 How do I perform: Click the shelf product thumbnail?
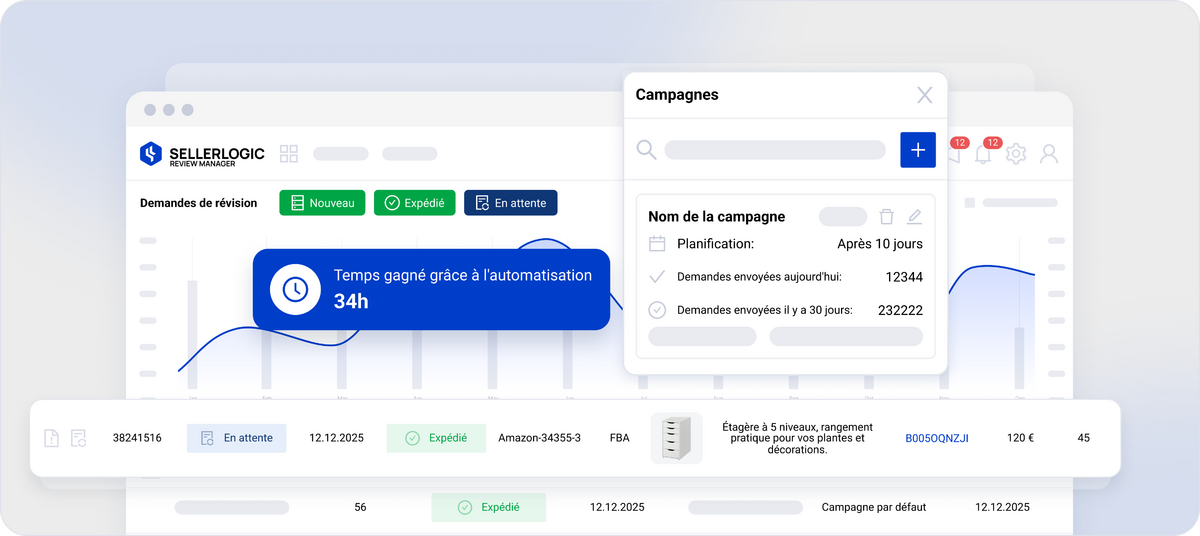[x=677, y=438]
